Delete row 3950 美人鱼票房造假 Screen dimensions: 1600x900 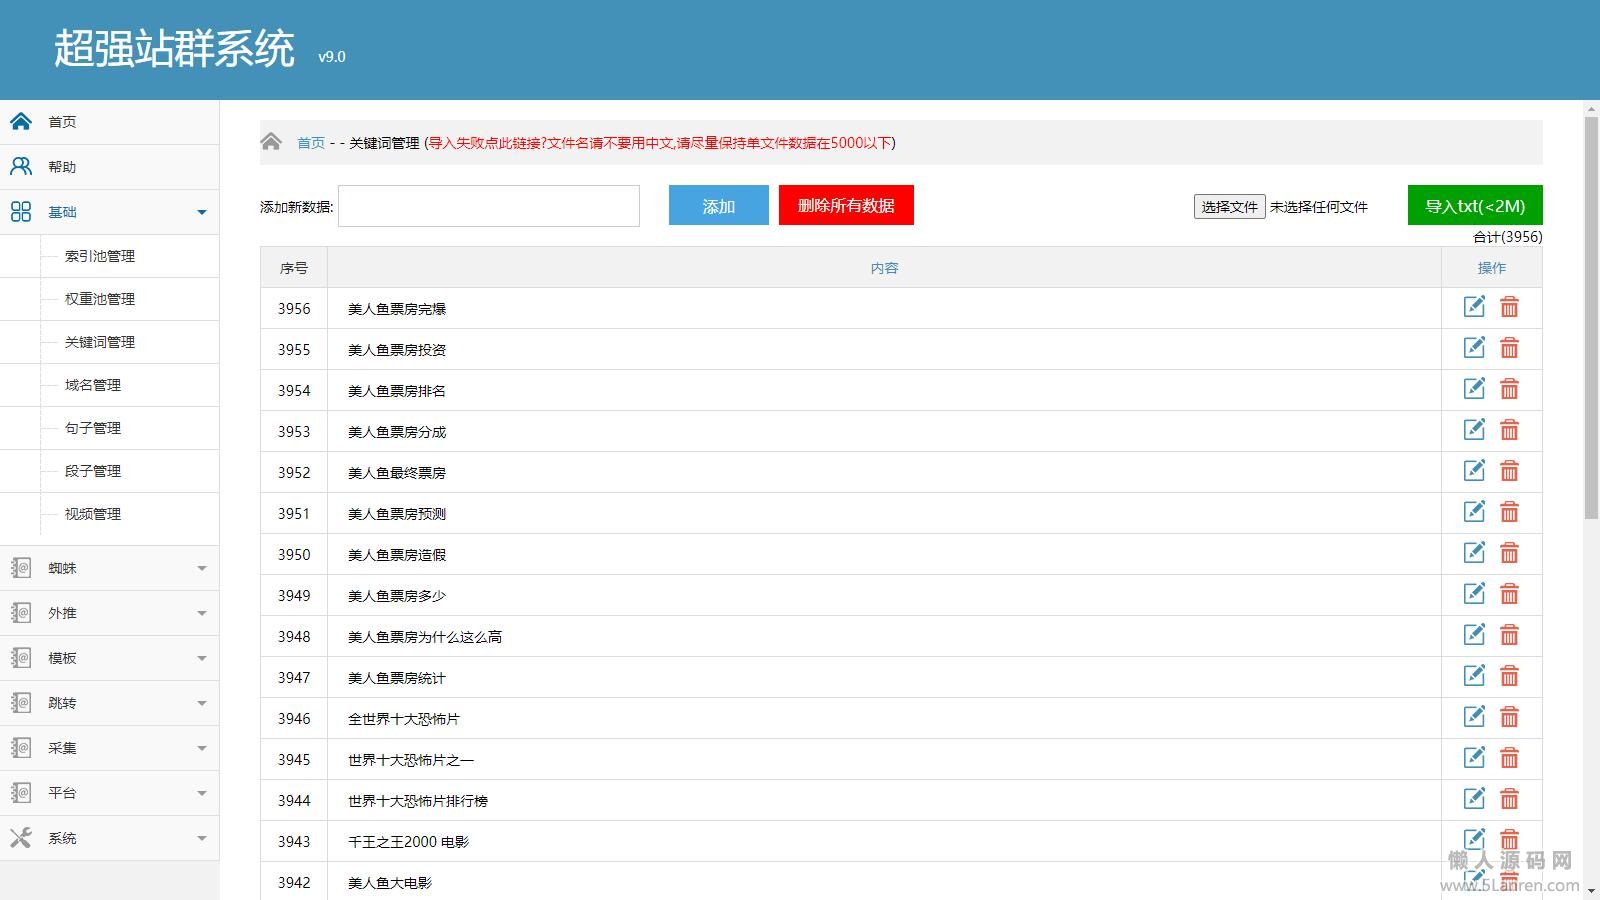[x=1509, y=553]
